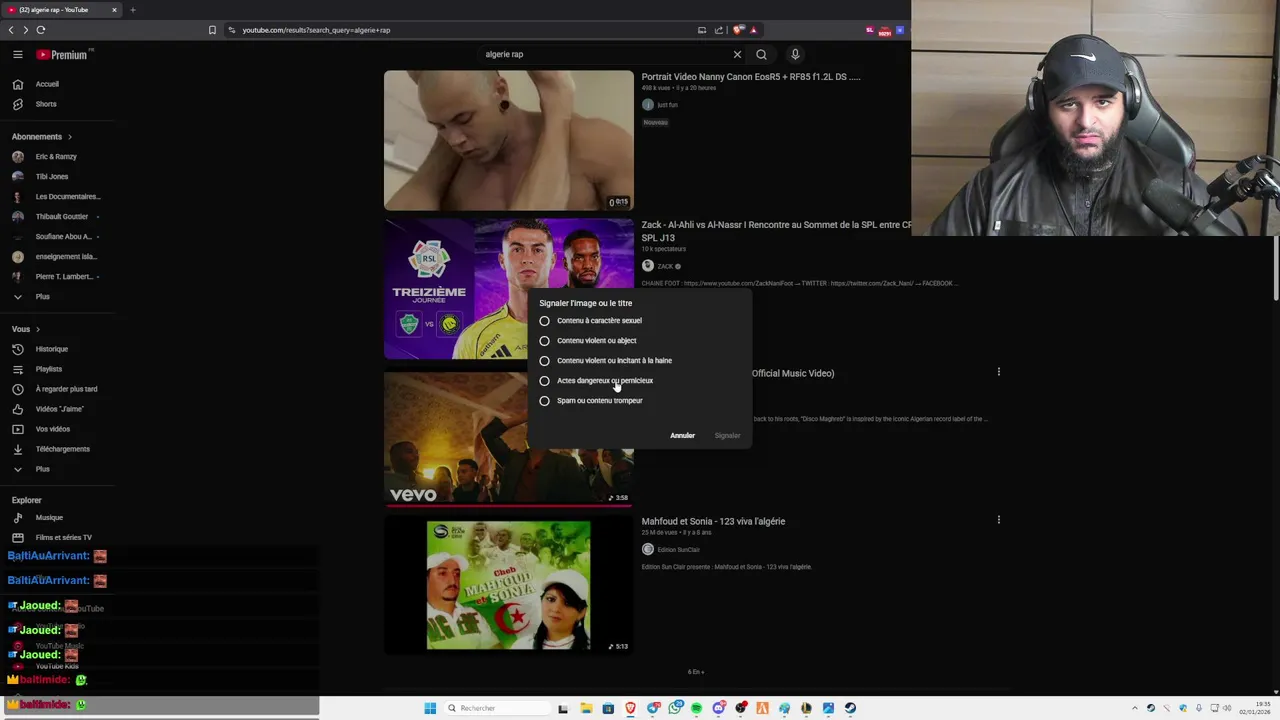Click the browser address bar URL
The image size is (1280, 720).
(x=316, y=30)
